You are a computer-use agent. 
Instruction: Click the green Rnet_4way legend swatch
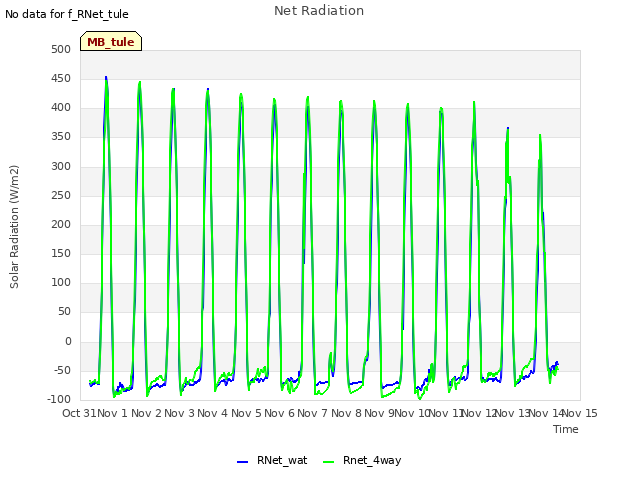tap(328, 462)
